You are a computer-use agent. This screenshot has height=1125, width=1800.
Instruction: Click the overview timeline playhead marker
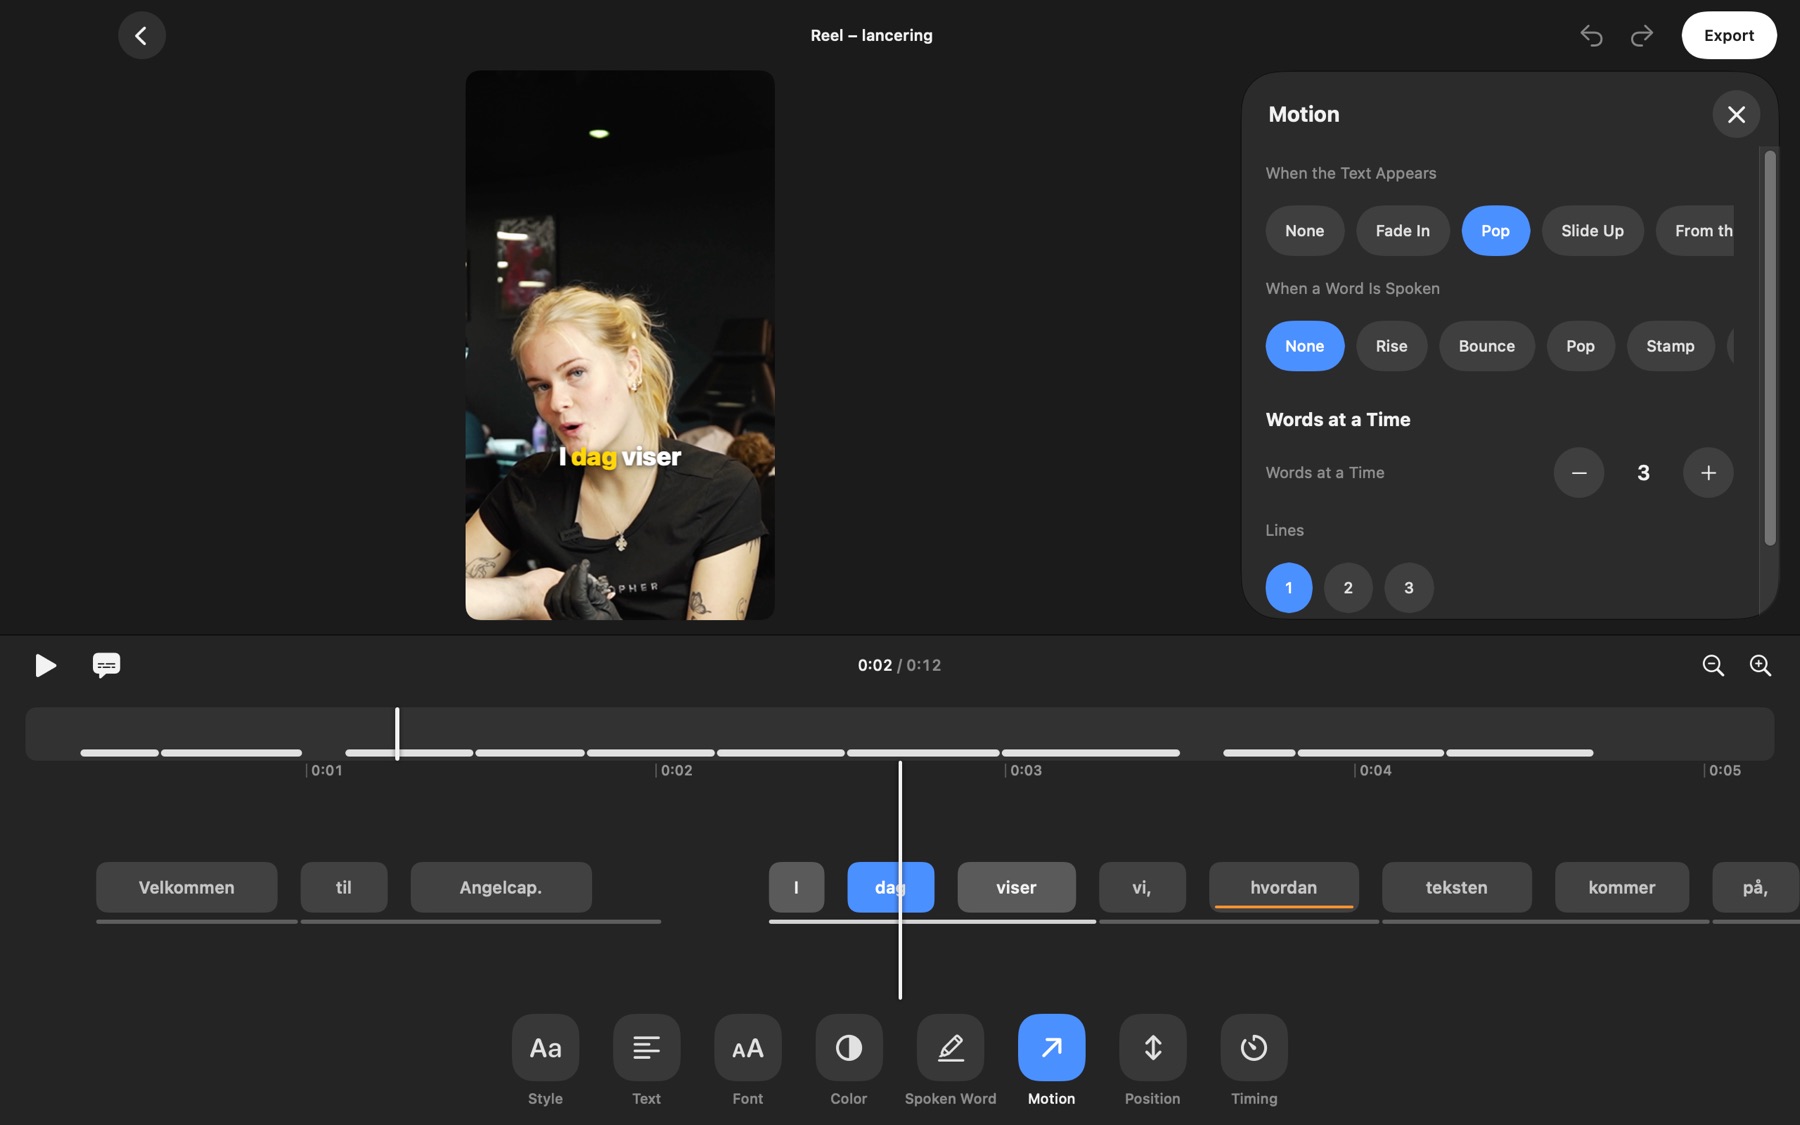397,734
